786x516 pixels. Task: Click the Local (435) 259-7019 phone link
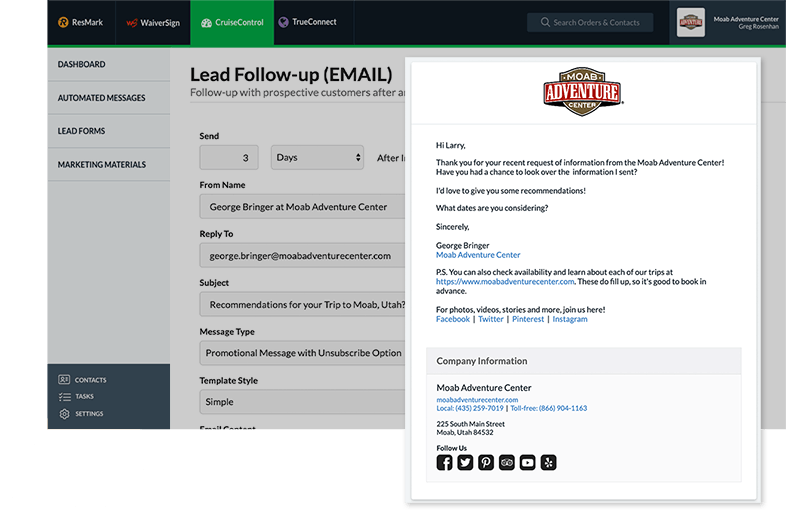click(470, 408)
